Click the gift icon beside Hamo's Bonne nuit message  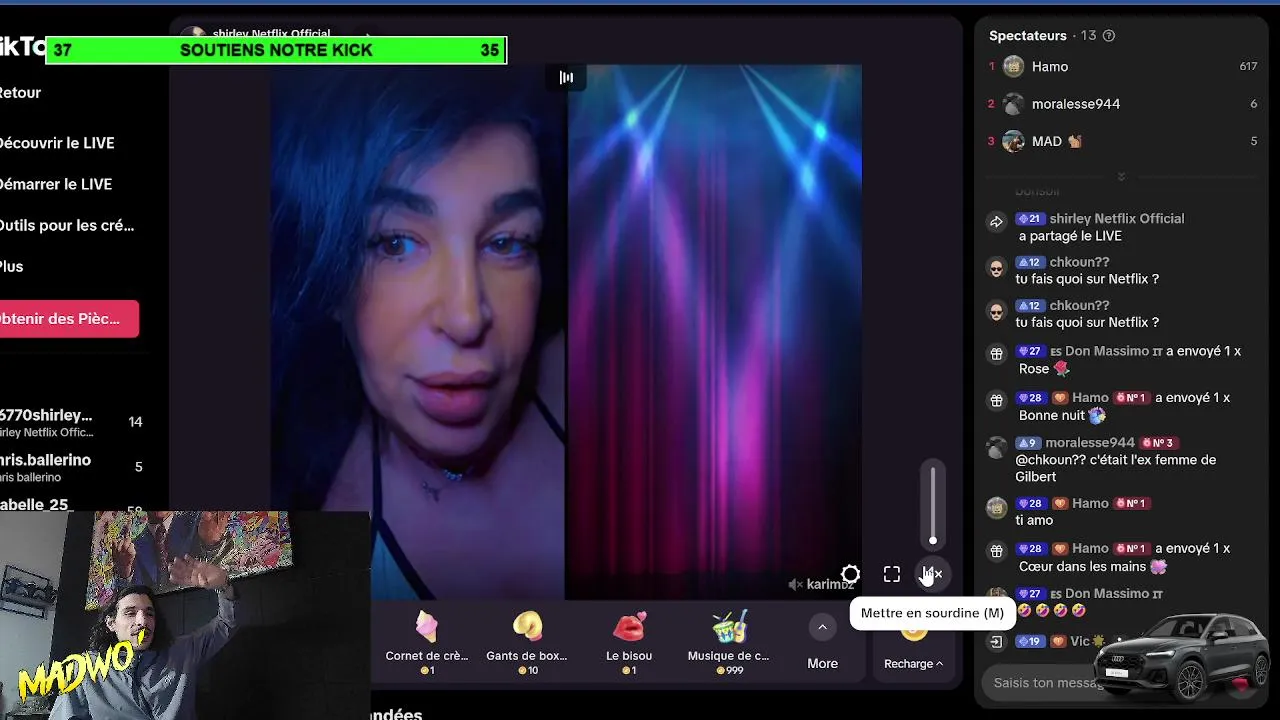point(996,400)
